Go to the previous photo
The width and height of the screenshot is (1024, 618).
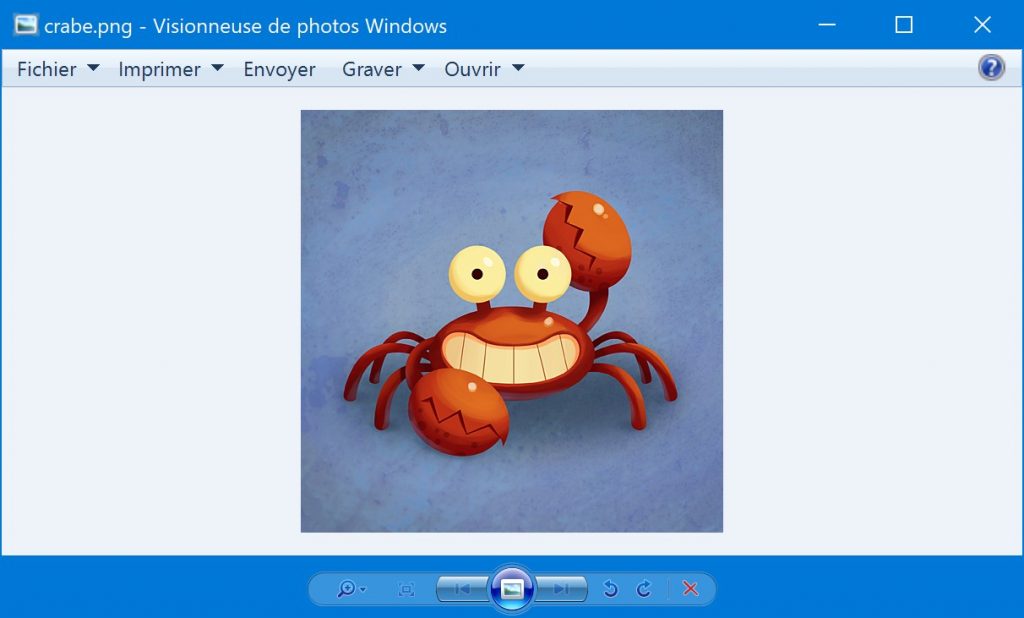(463, 589)
